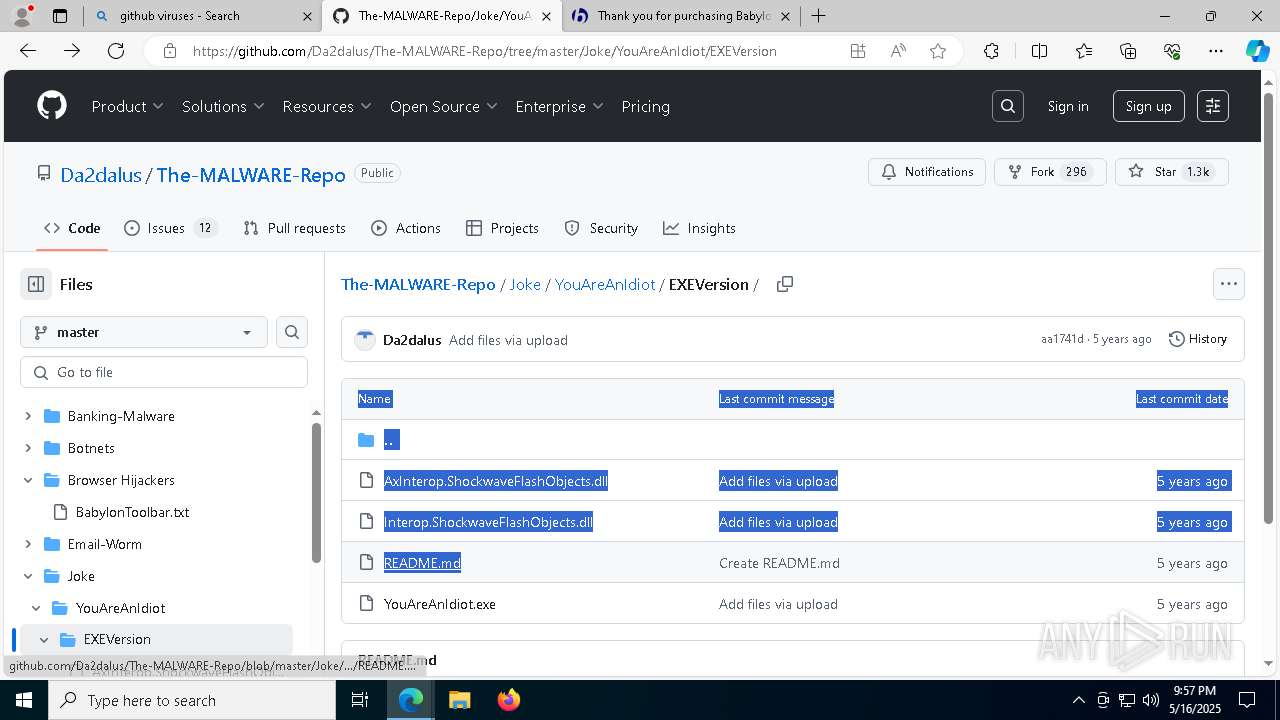Screen dimensions: 1280x720
Task: Expand the Email-Worm folder chevron
Action: click(x=28, y=544)
